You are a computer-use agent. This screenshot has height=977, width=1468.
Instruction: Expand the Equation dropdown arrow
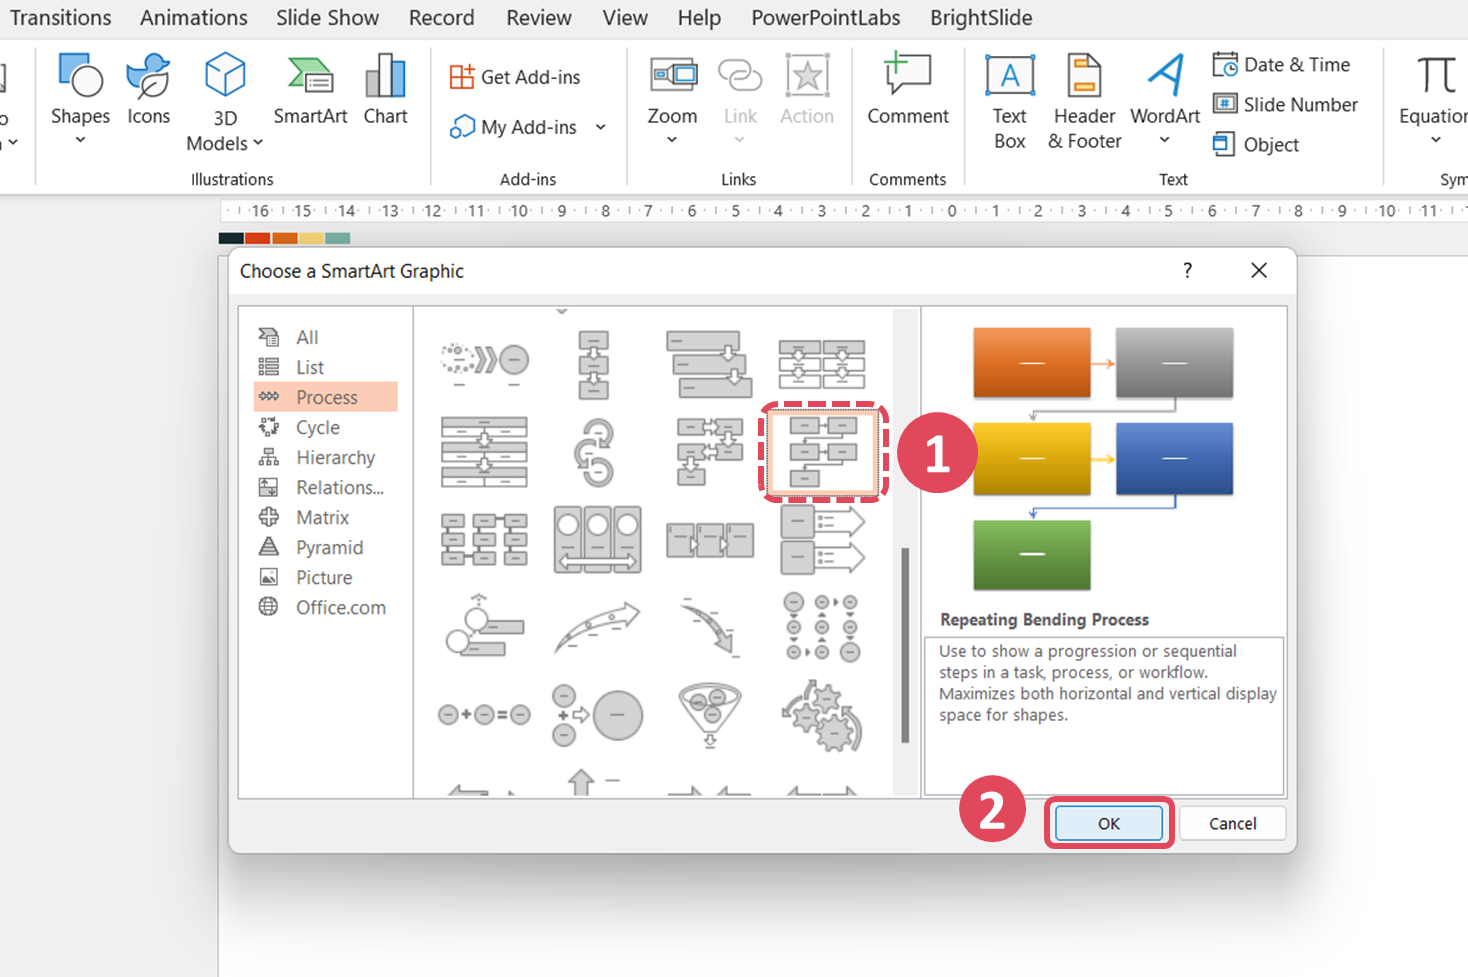point(1436,140)
